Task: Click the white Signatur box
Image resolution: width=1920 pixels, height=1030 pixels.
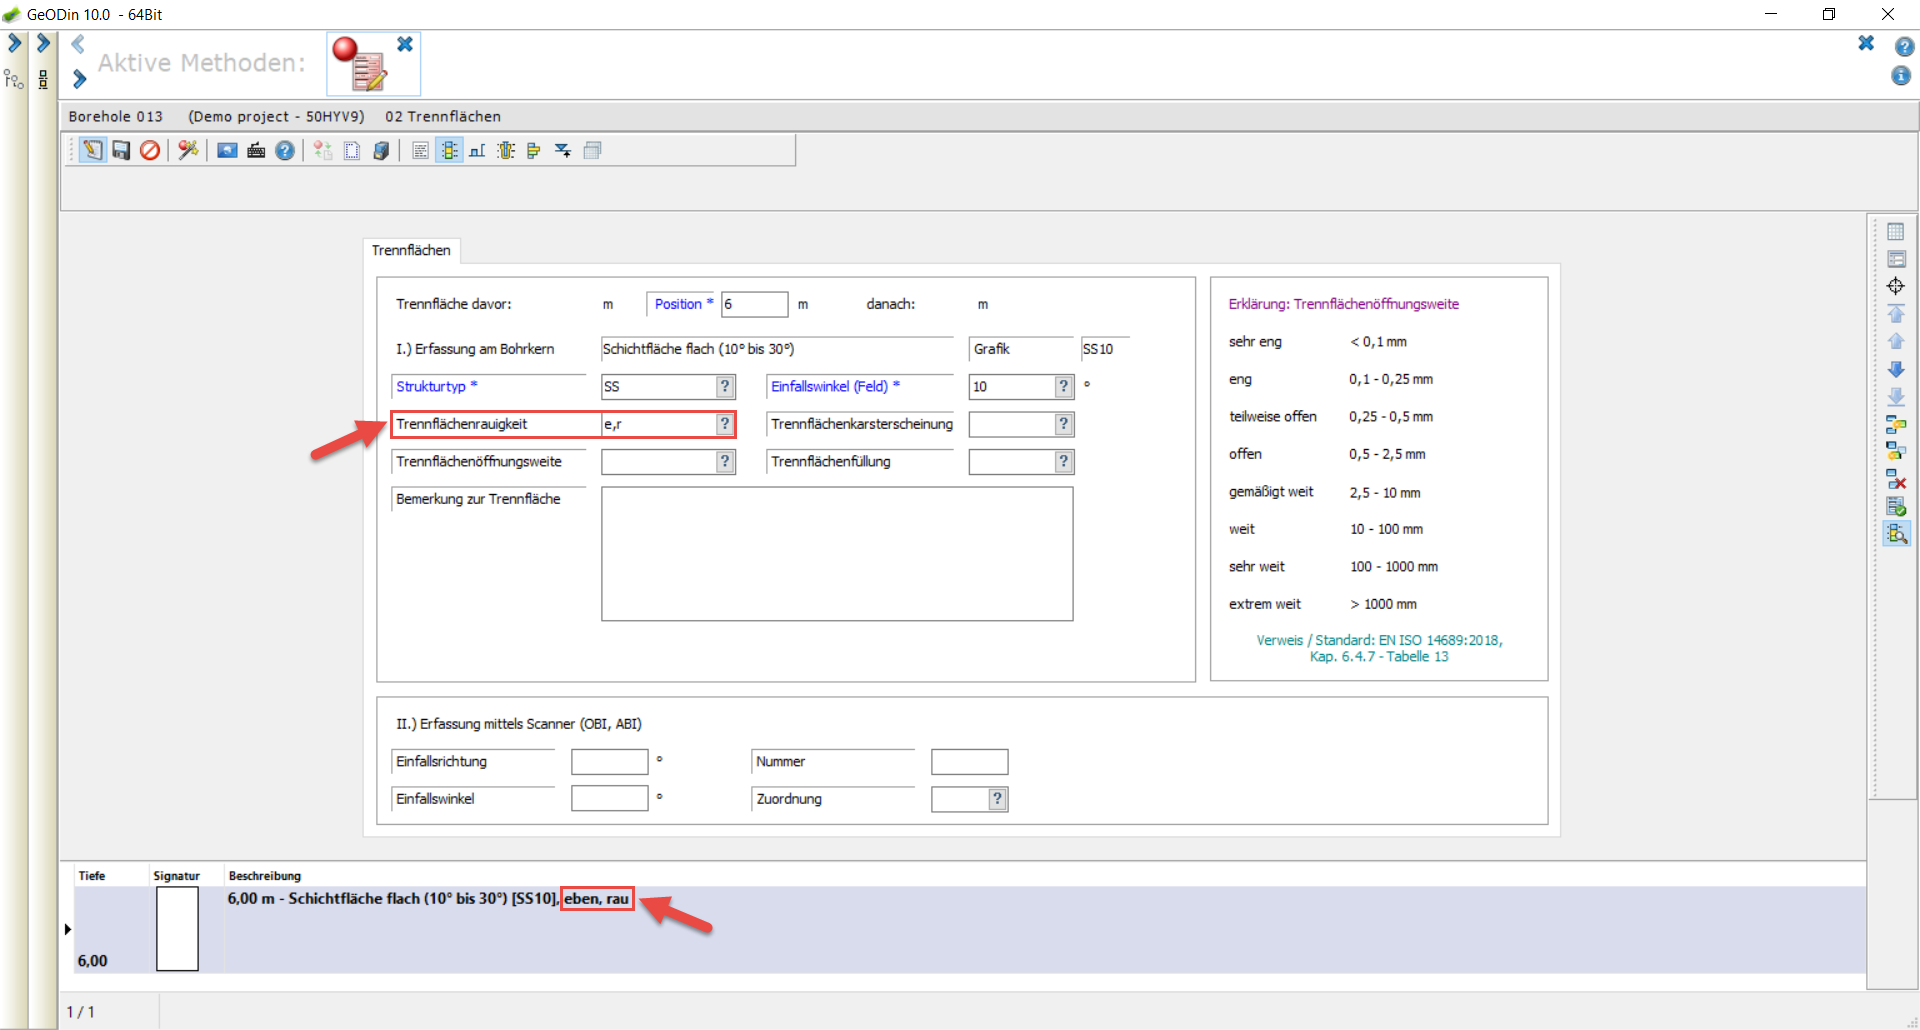Action: pos(177,929)
